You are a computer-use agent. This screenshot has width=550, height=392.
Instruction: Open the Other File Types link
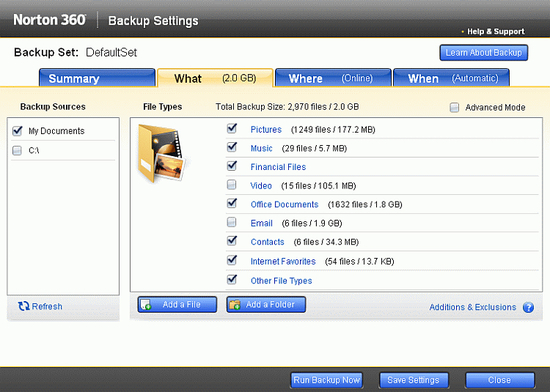tap(281, 281)
